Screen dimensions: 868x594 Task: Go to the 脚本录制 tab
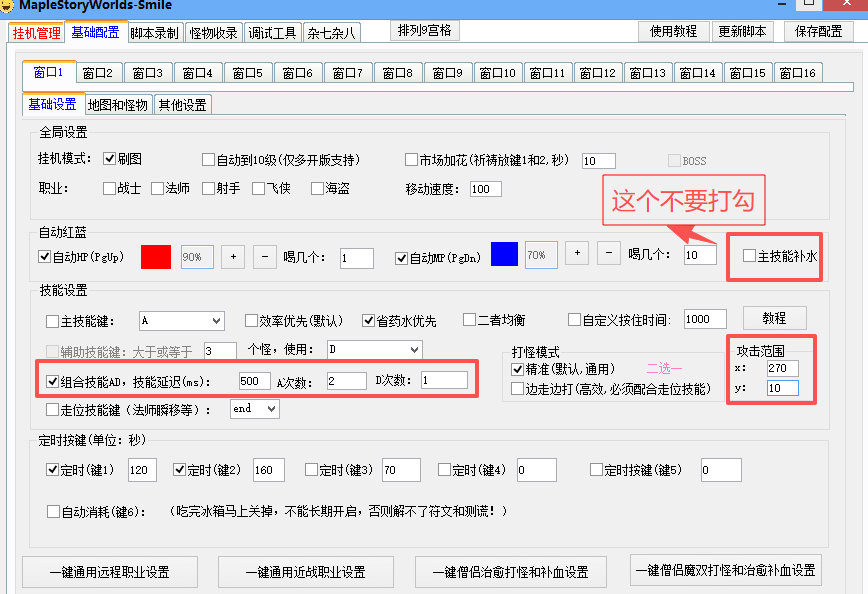[x=154, y=33]
